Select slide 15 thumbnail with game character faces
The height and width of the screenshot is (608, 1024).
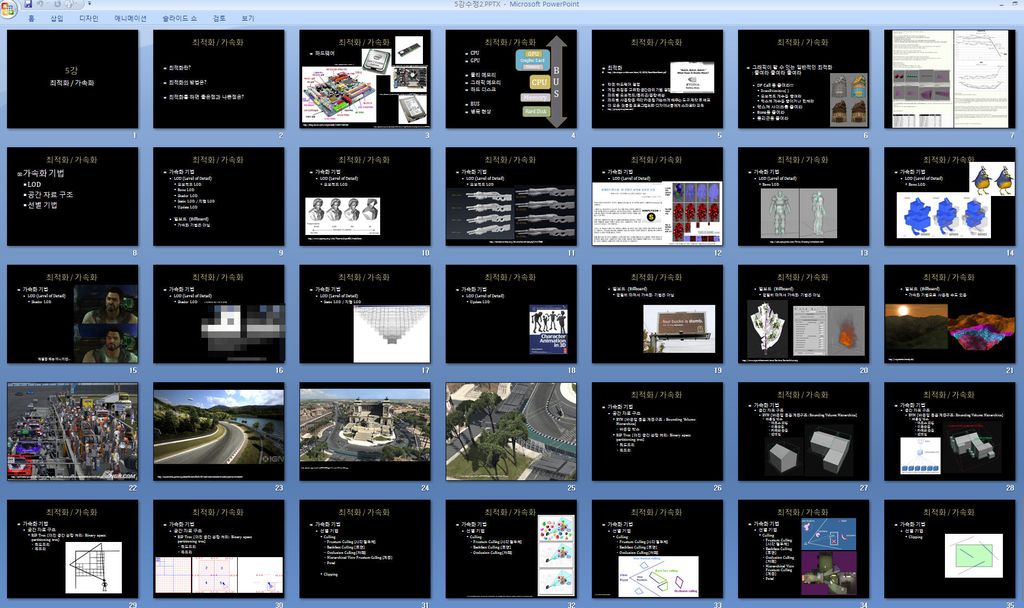pos(72,314)
